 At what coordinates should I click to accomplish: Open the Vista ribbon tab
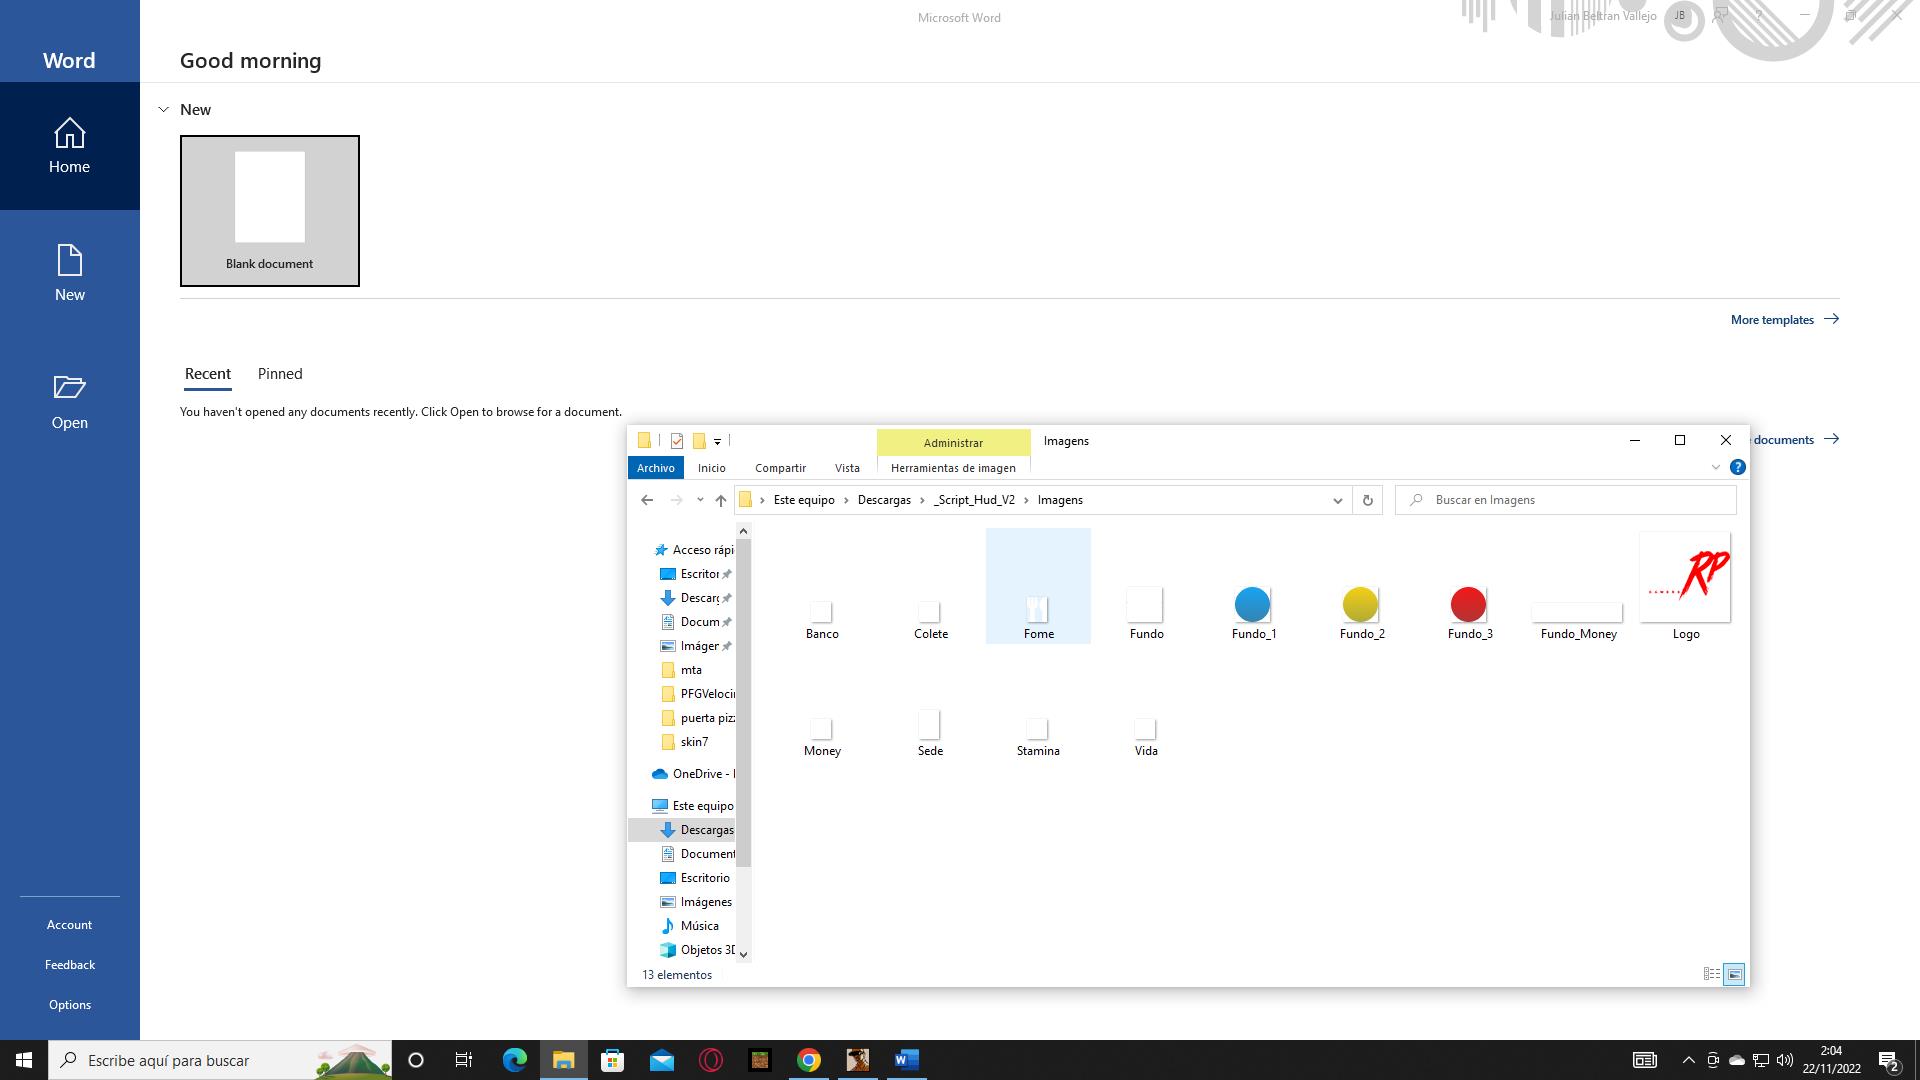click(x=847, y=468)
